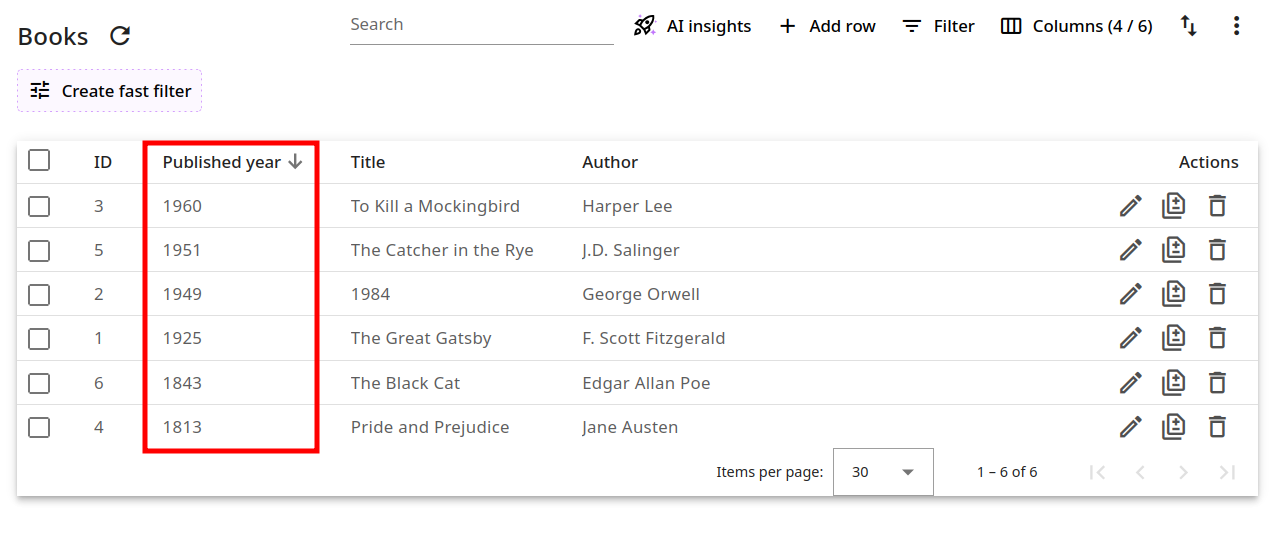The height and width of the screenshot is (544, 1273).
Task: Sort by Published year column header
Action: click(x=222, y=162)
